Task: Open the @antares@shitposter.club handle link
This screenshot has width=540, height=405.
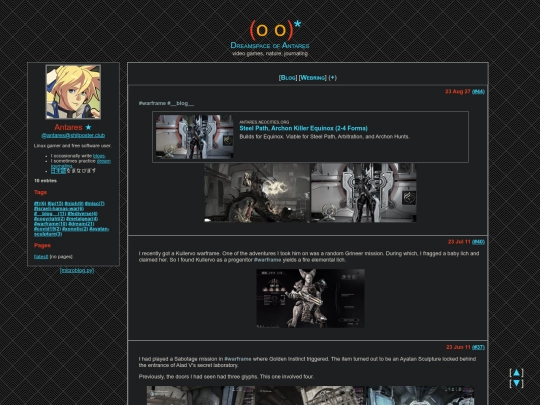Action: pos(73,135)
